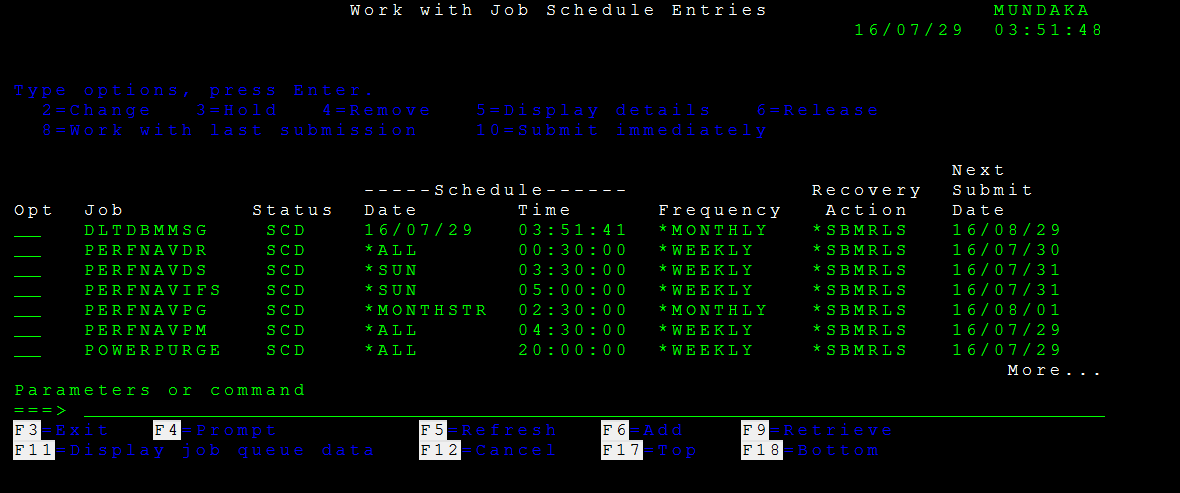Click the POWERPURGE job name

click(152, 351)
